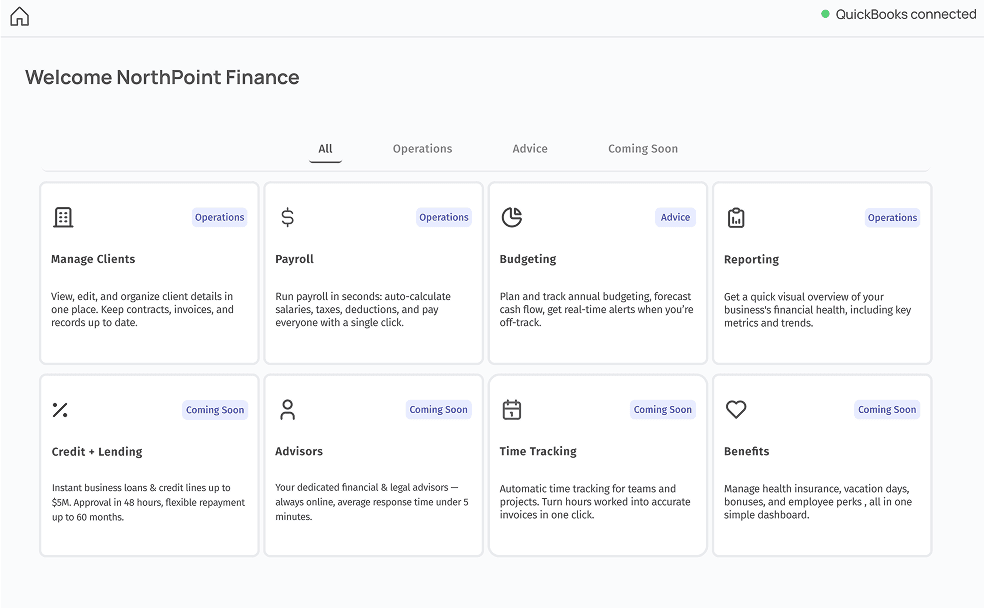Click the Advice badge on the Budgeting card
The image size is (984, 608).
(675, 217)
